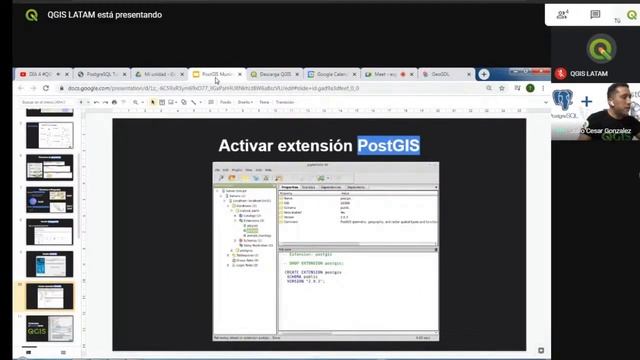Select the Cesar Gonzalez video tile

click(x=596, y=111)
